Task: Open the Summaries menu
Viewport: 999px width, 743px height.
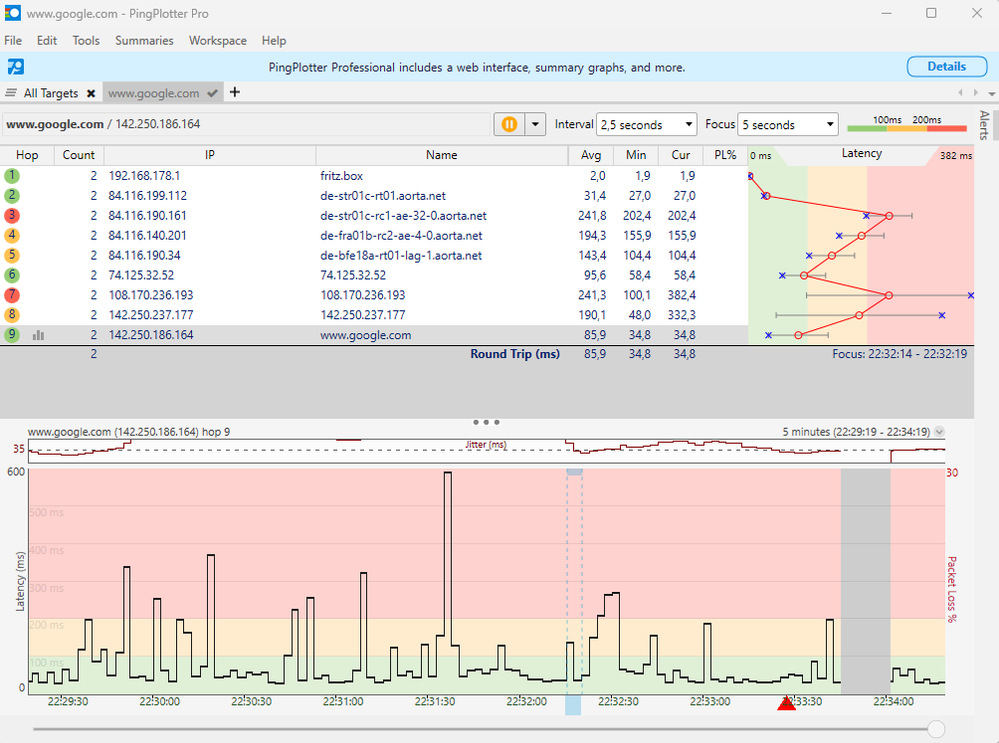Action: click(x=144, y=41)
